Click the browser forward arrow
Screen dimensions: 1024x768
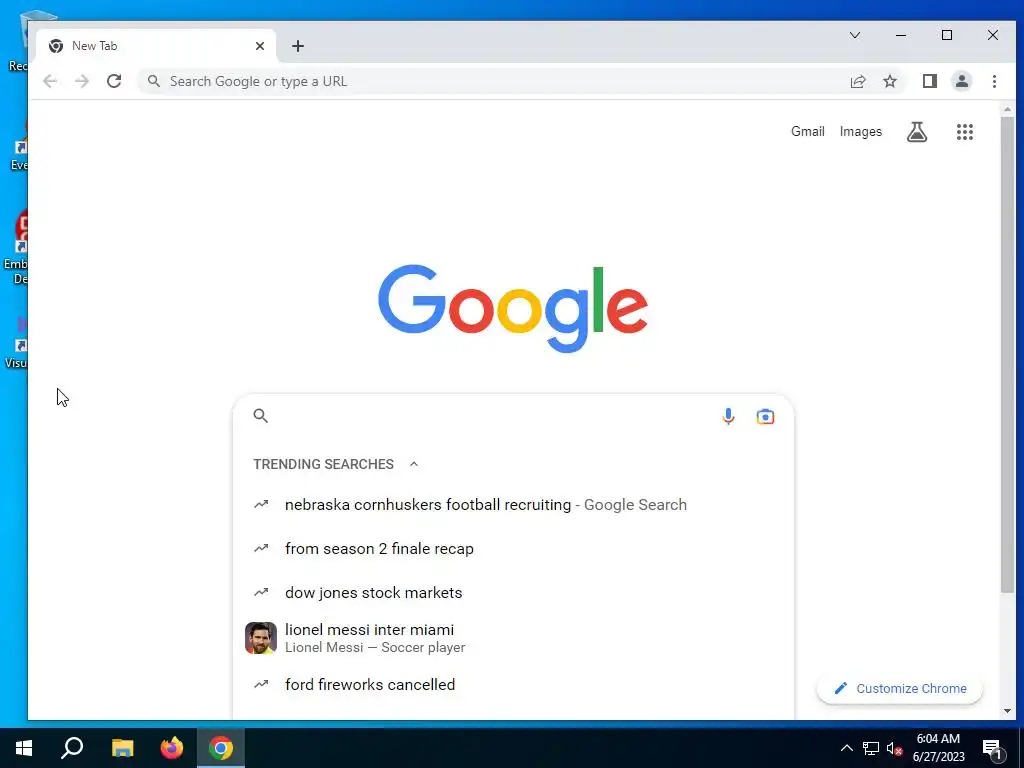click(82, 81)
